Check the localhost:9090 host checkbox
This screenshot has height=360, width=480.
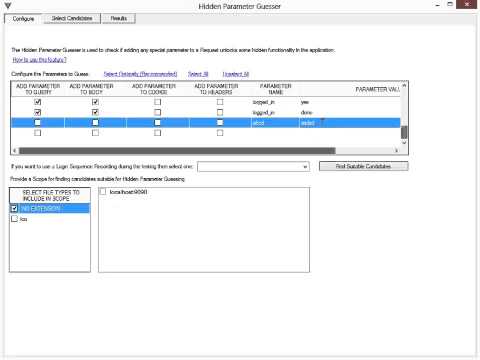click(x=103, y=192)
